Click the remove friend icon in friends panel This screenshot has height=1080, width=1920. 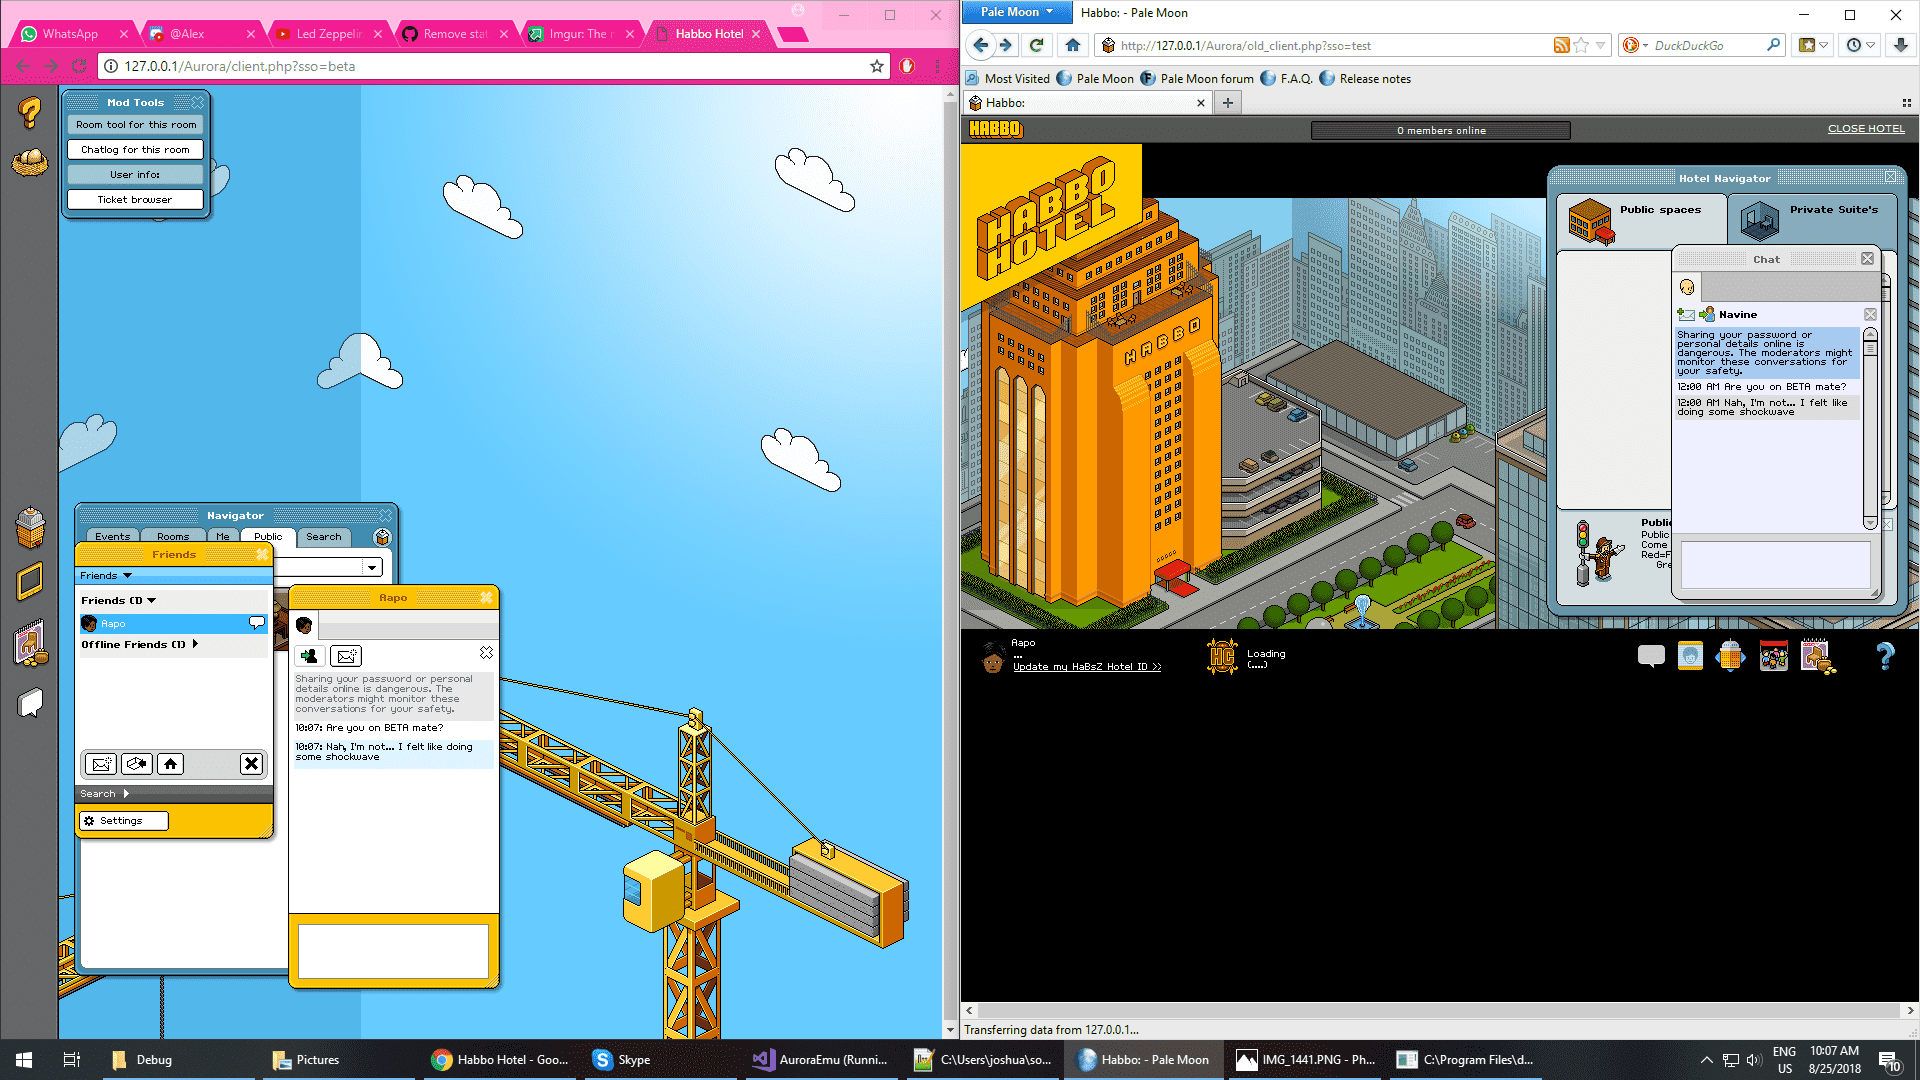click(251, 764)
